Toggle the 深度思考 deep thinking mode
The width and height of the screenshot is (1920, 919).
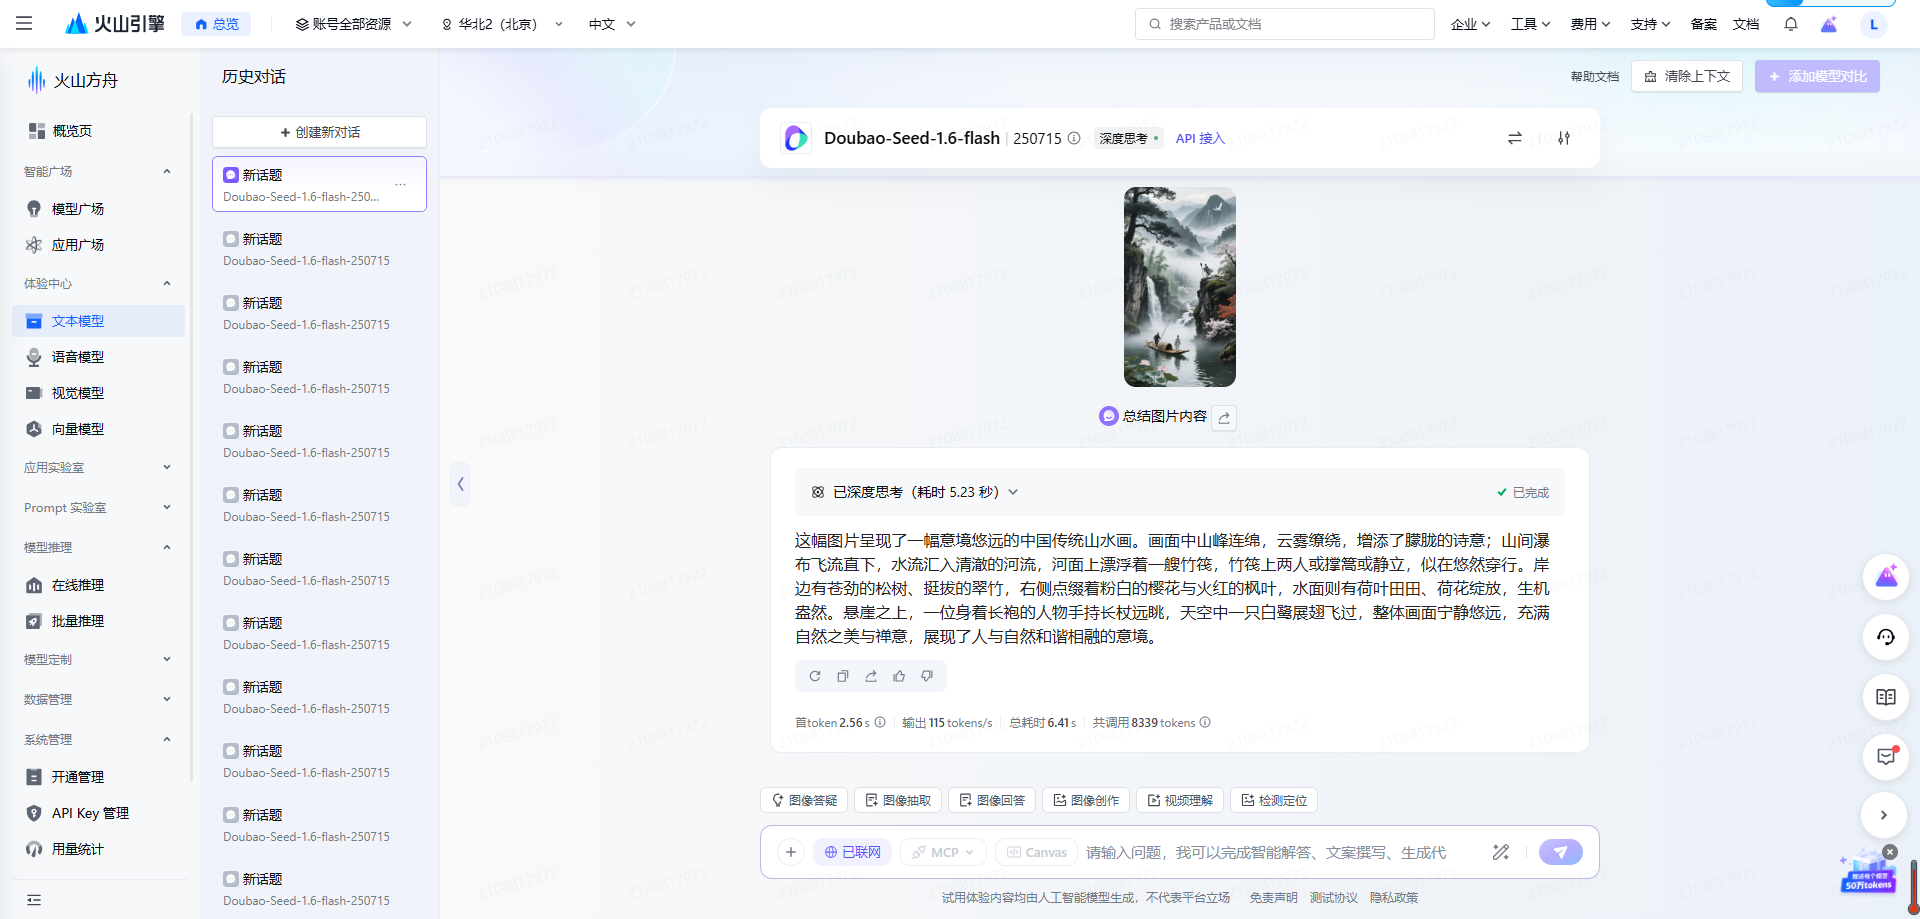point(1128,138)
